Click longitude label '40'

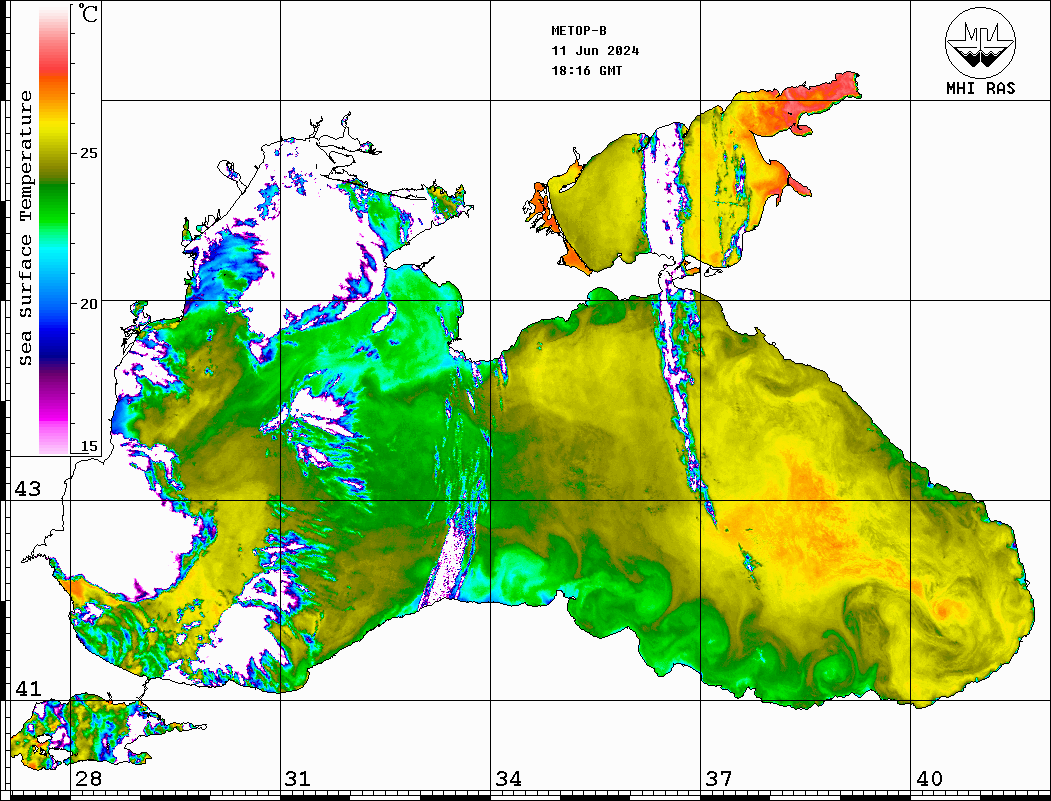(x=929, y=779)
